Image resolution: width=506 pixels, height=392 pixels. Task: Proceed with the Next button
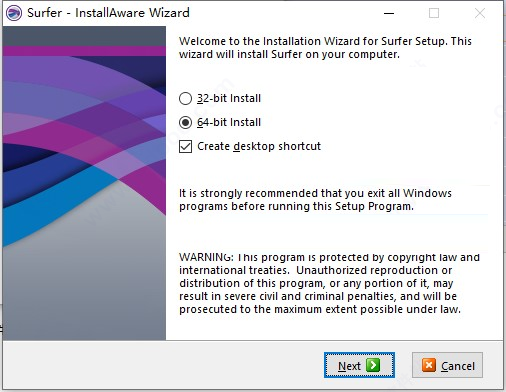pos(359,365)
